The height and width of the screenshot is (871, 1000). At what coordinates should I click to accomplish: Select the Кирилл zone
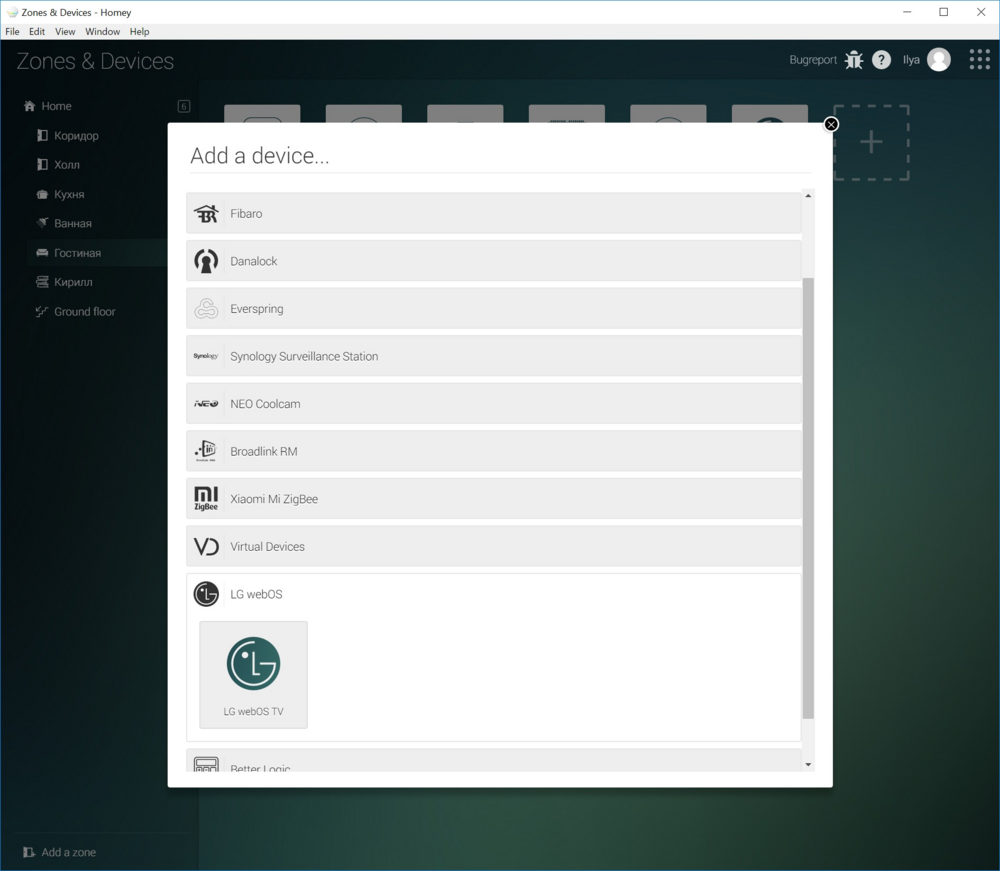[73, 282]
